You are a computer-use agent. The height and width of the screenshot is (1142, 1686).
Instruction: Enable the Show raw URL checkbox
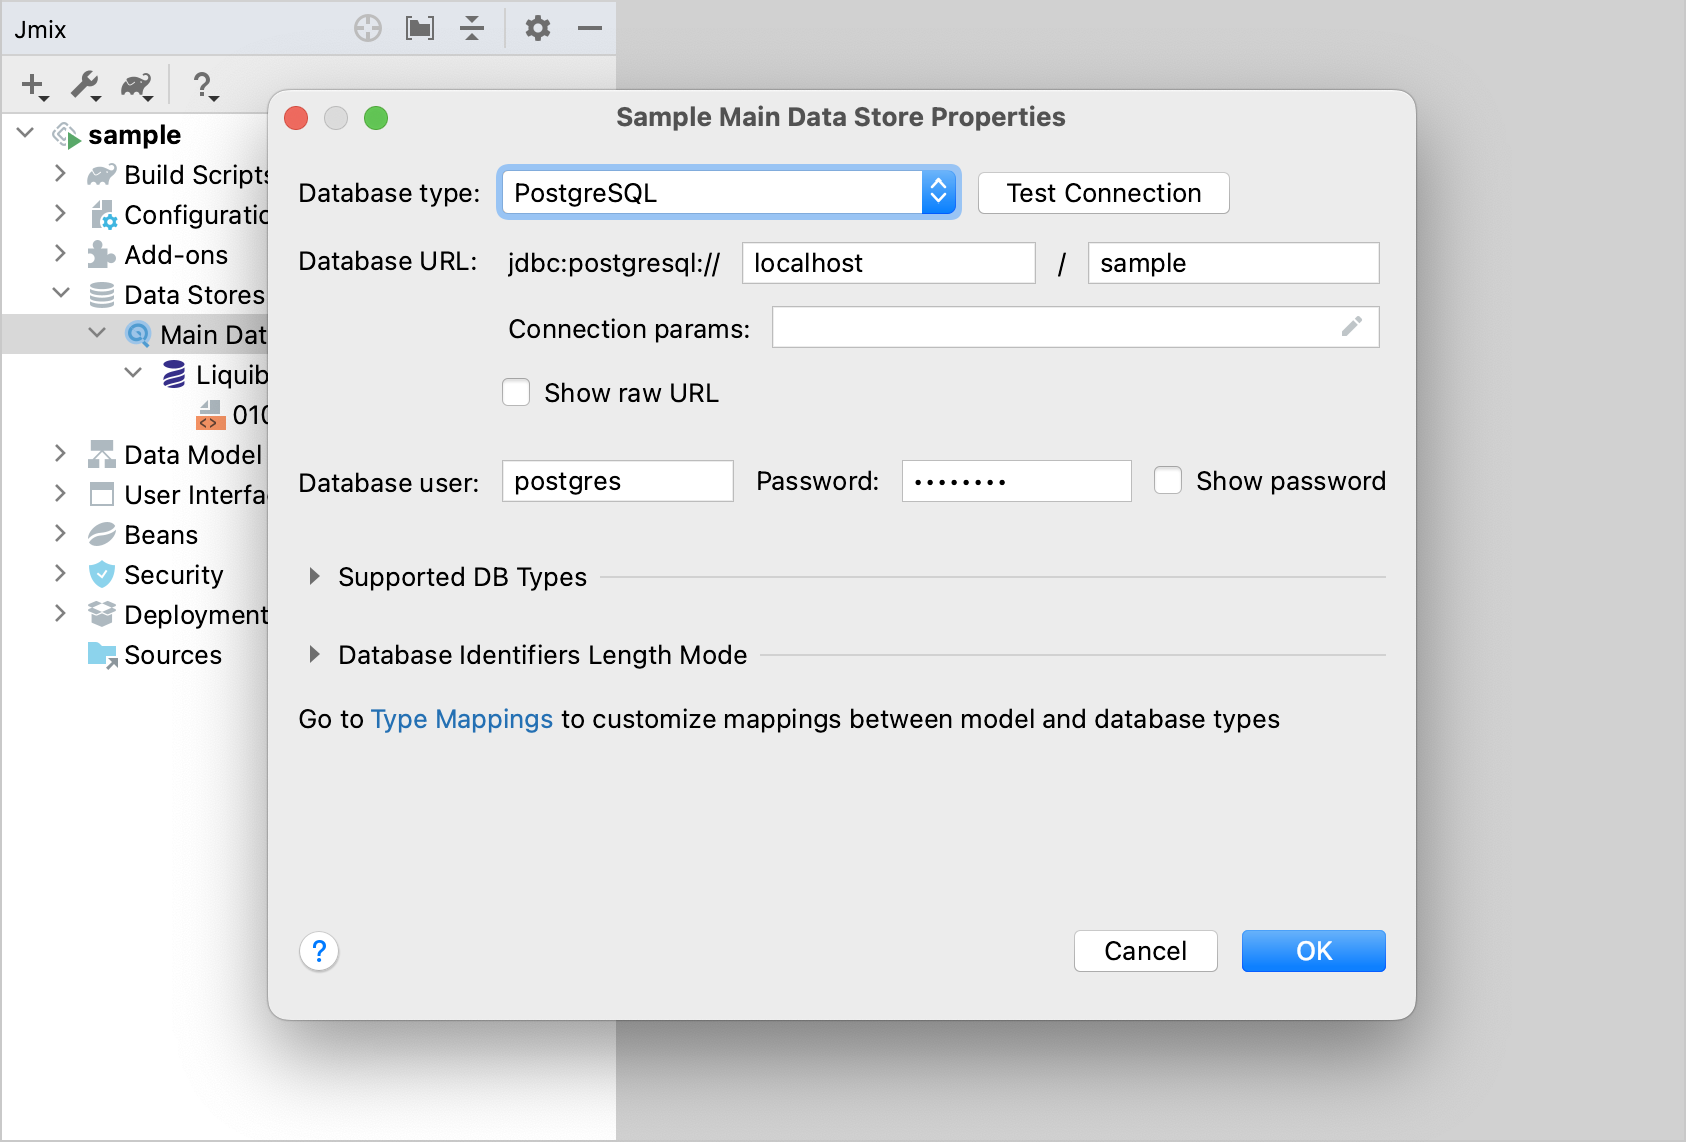pyautogui.click(x=516, y=392)
